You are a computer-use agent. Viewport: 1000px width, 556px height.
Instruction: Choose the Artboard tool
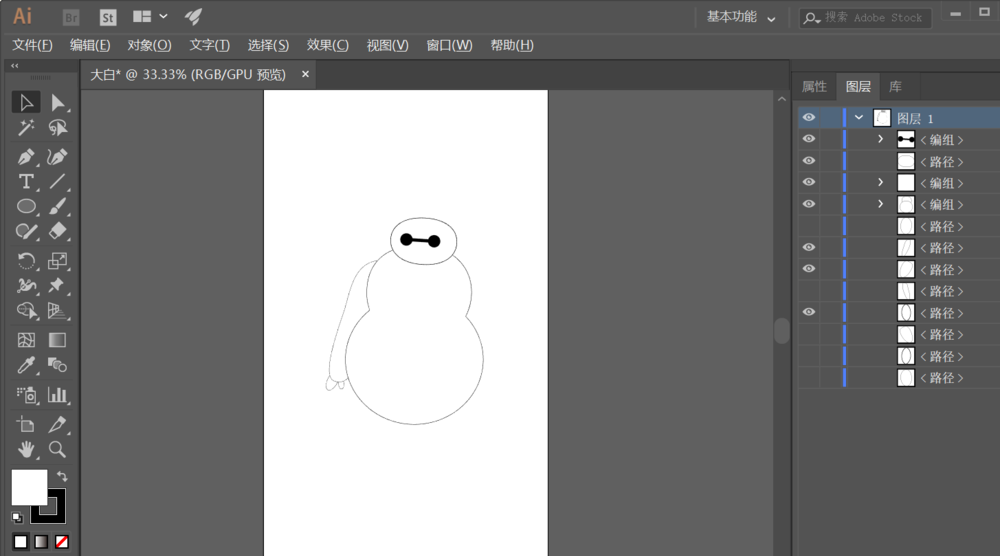(26, 425)
